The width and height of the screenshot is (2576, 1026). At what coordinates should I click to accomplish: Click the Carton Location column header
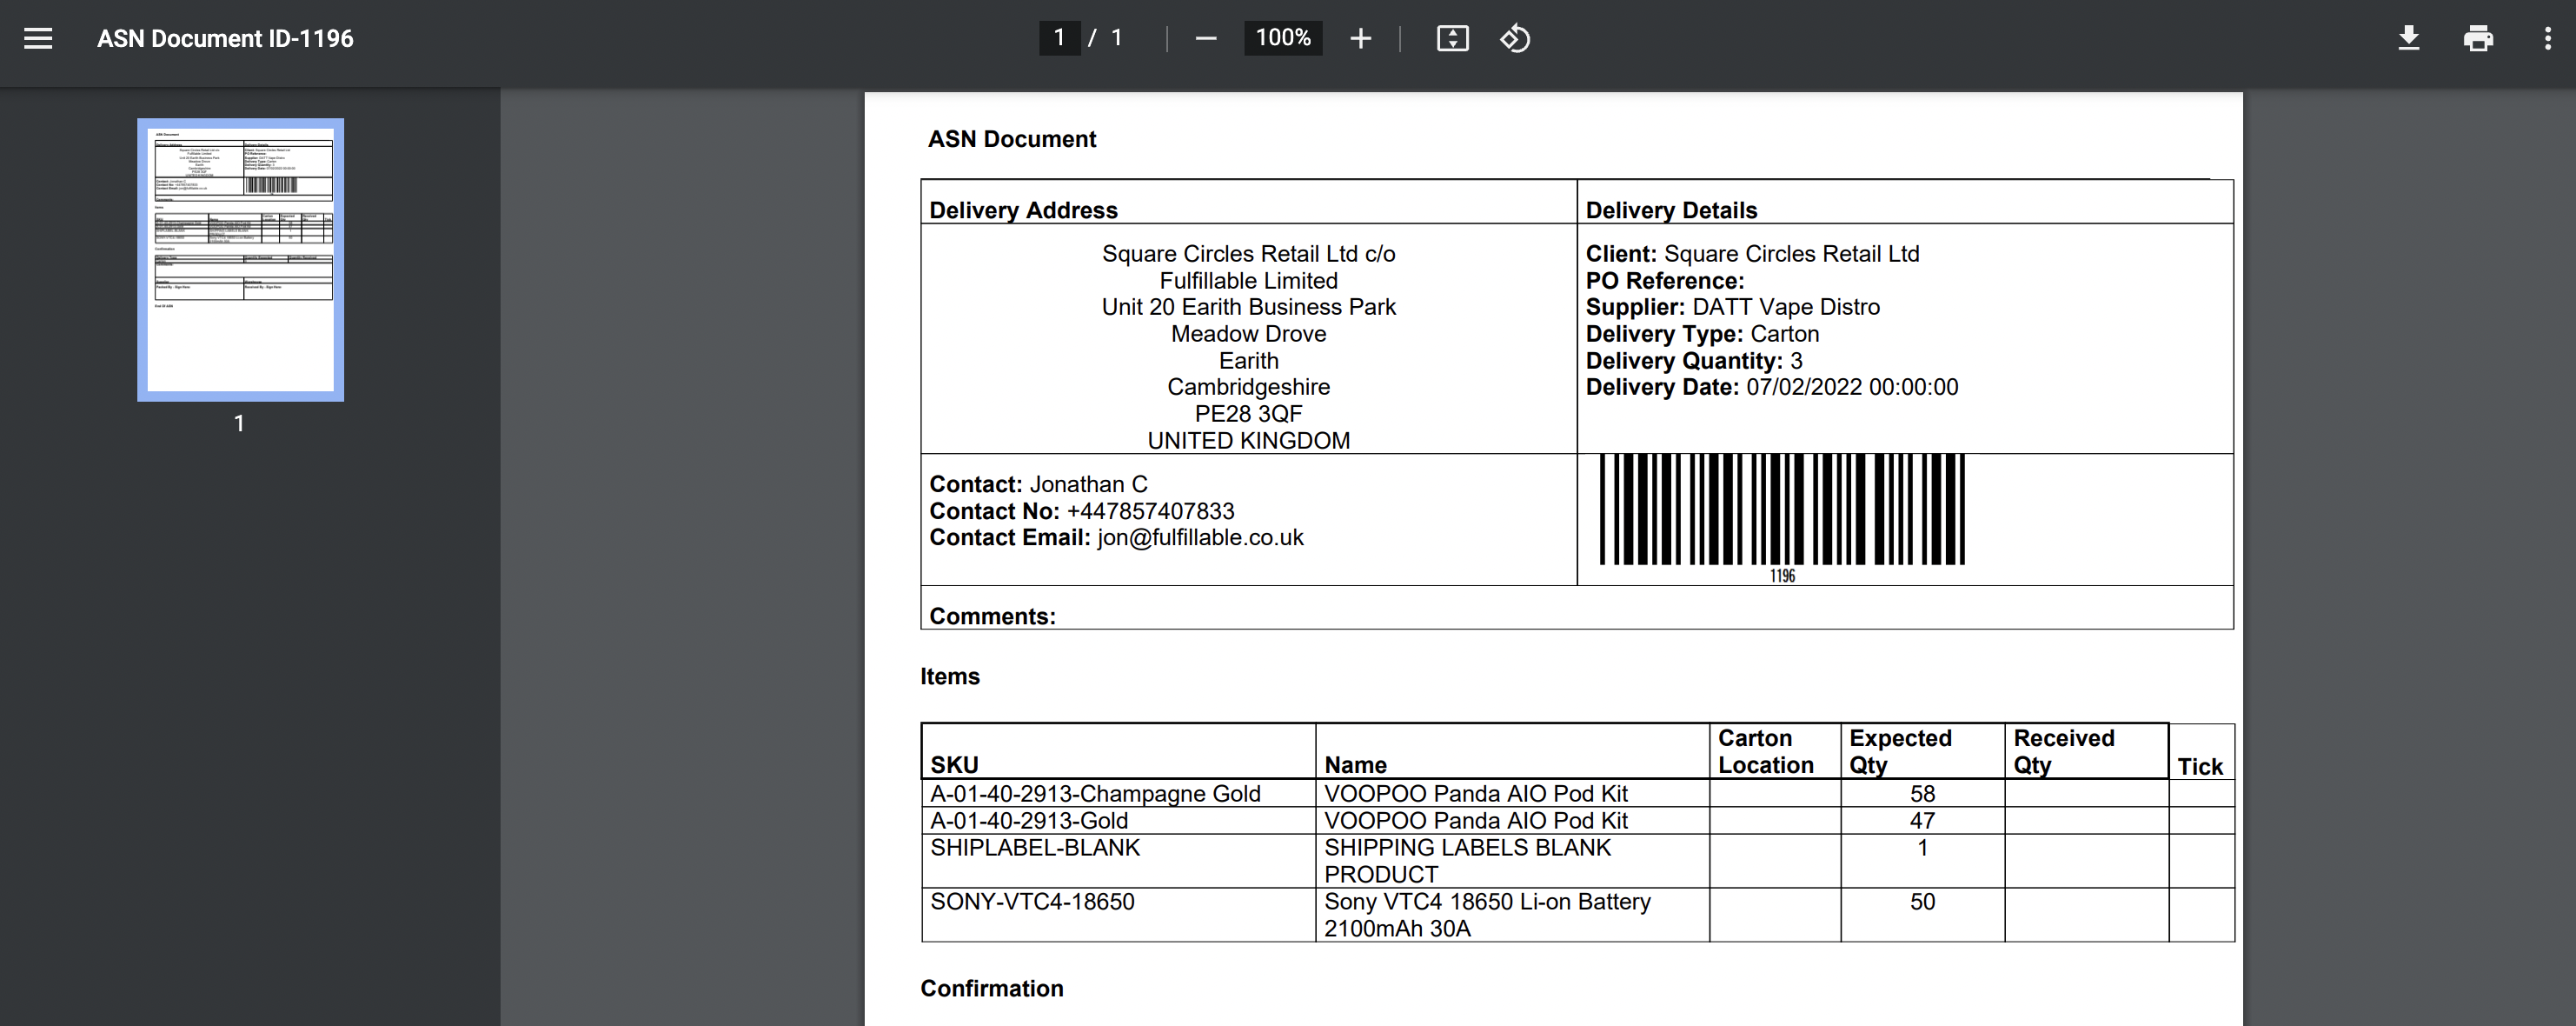pos(1765,751)
